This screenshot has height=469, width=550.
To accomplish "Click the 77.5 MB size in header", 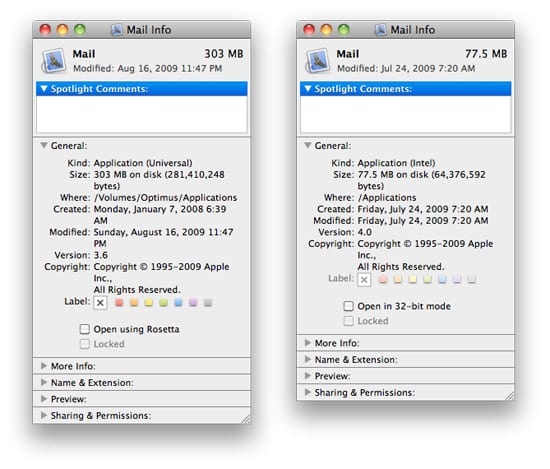I will [x=486, y=54].
